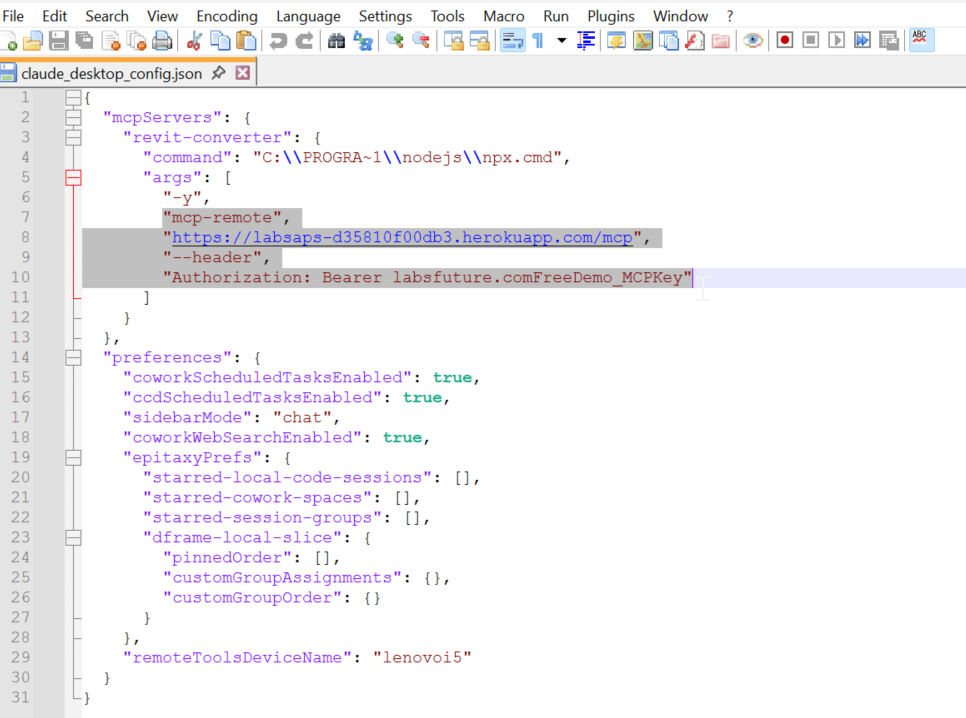
Task: Toggle the ABC spell check icon
Action: pos(921,40)
